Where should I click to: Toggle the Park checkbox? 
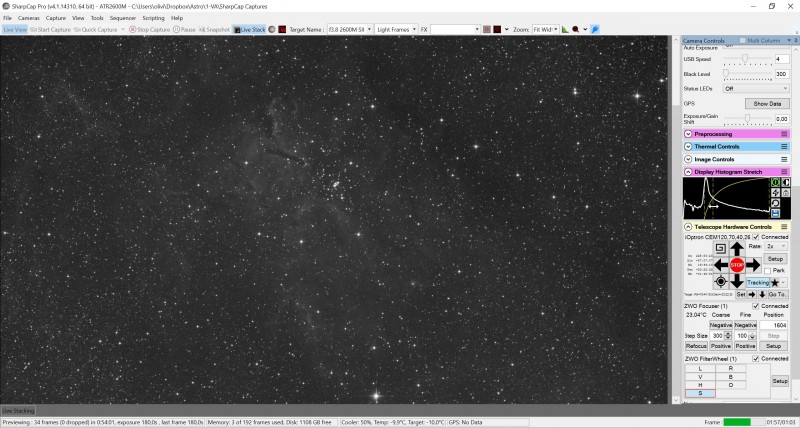[x=767, y=271]
